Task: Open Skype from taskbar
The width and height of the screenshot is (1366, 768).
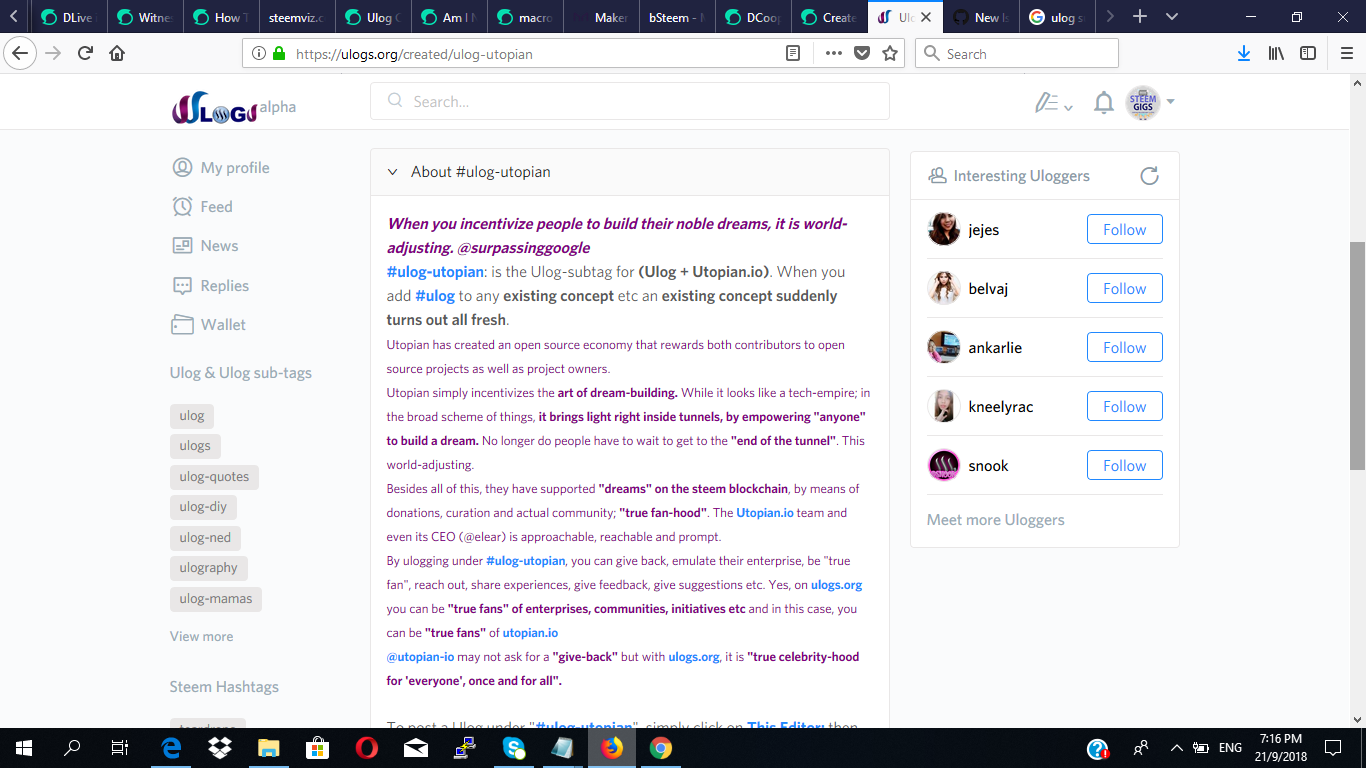Action: click(x=514, y=747)
